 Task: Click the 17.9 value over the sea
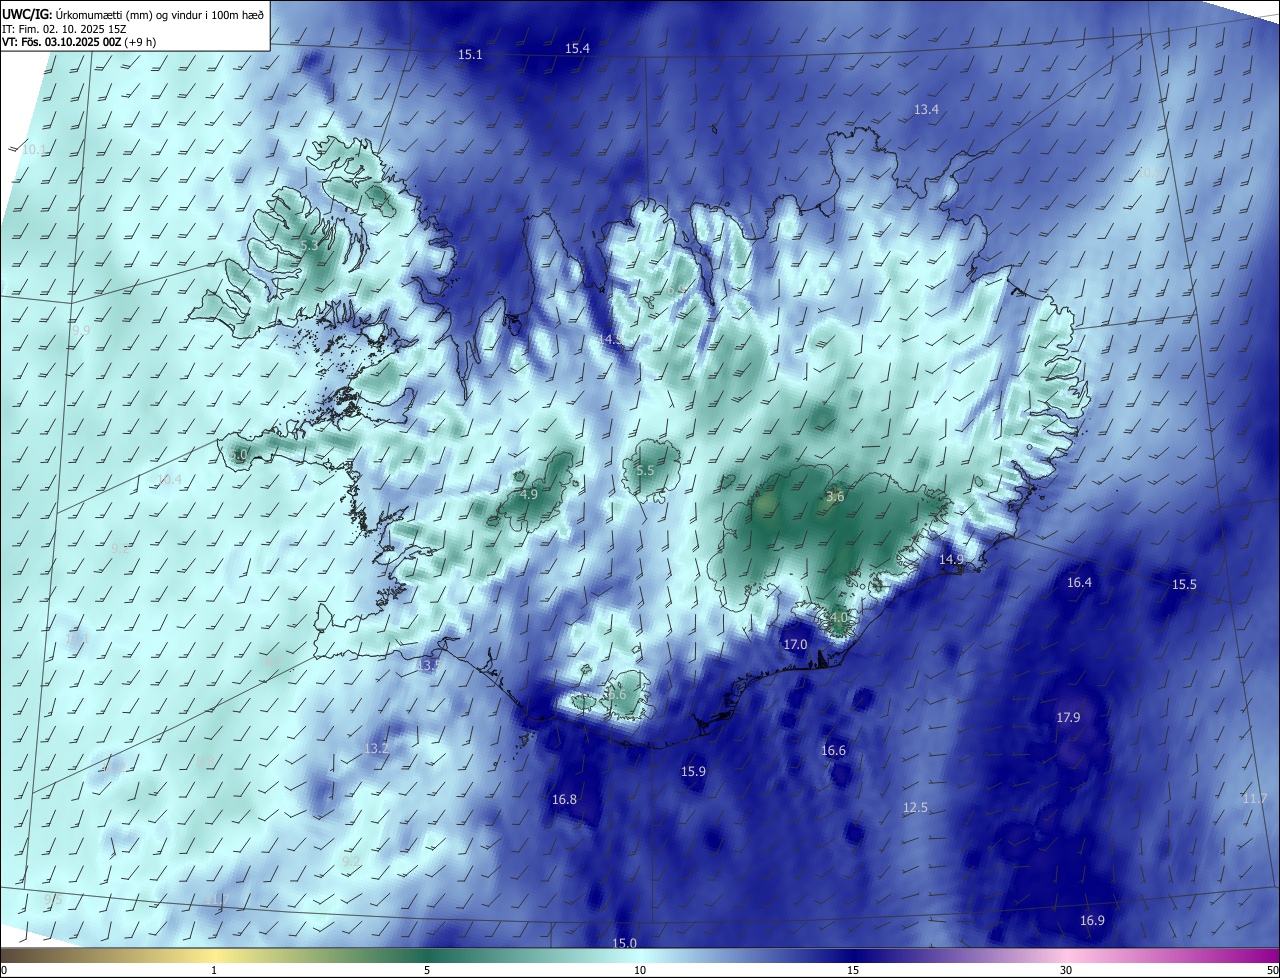(x=1068, y=718)
